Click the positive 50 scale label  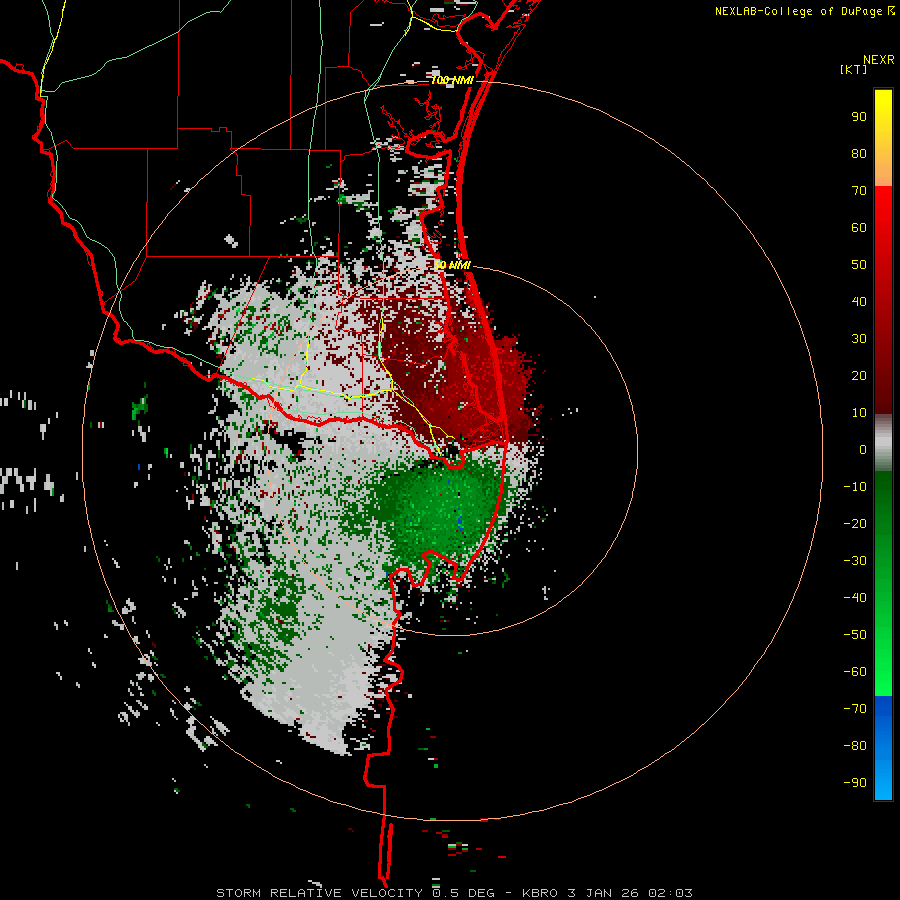(859, 265)
